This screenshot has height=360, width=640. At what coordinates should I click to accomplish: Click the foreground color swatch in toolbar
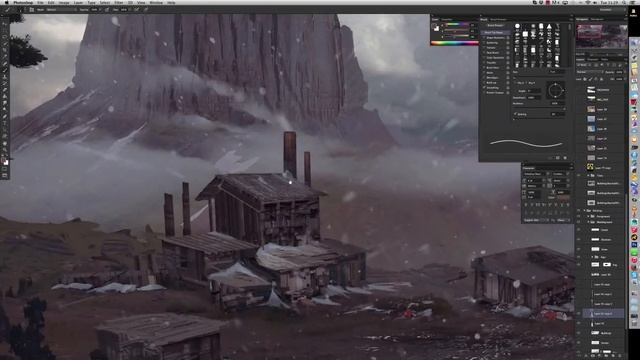point(4,160)
